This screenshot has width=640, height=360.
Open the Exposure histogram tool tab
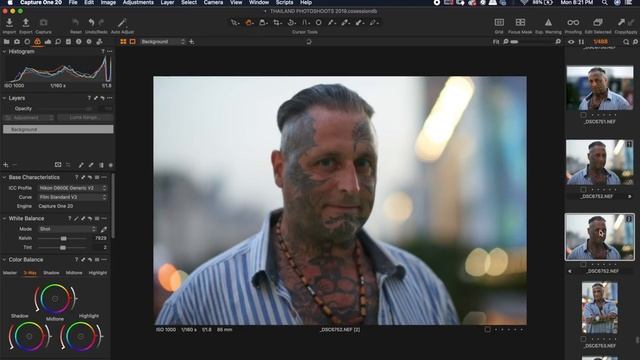(48, 42)
